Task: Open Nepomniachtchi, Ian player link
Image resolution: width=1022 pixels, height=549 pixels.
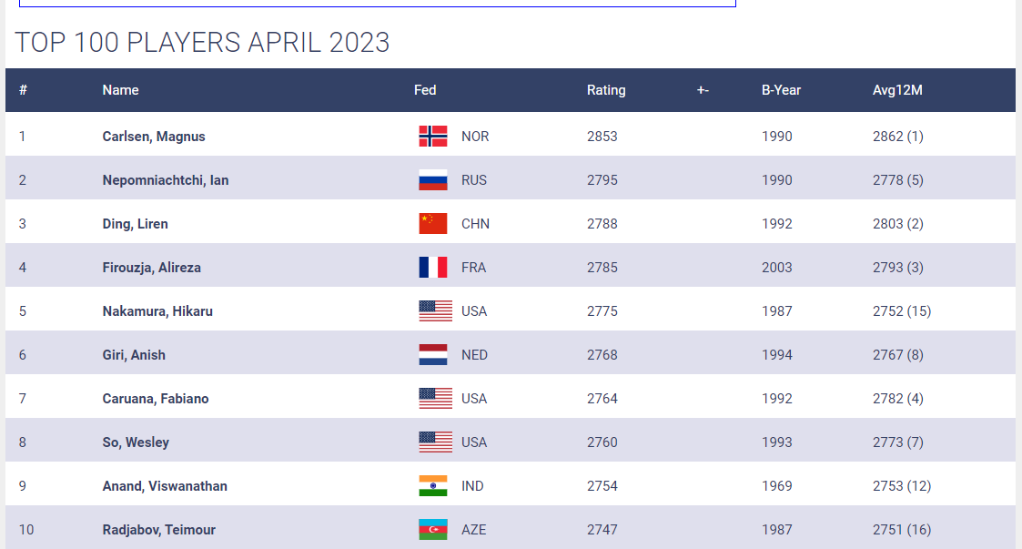Action: 165,180
